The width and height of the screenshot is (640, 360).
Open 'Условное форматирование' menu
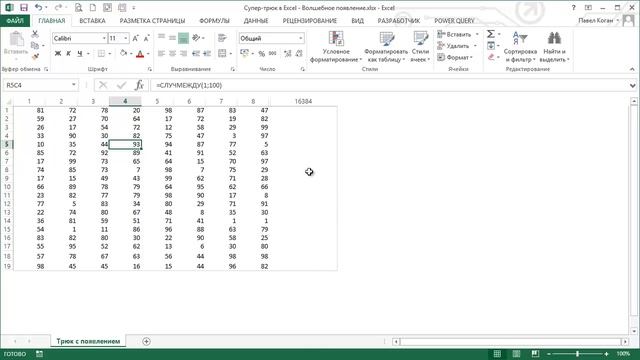[x=336, y=47]
